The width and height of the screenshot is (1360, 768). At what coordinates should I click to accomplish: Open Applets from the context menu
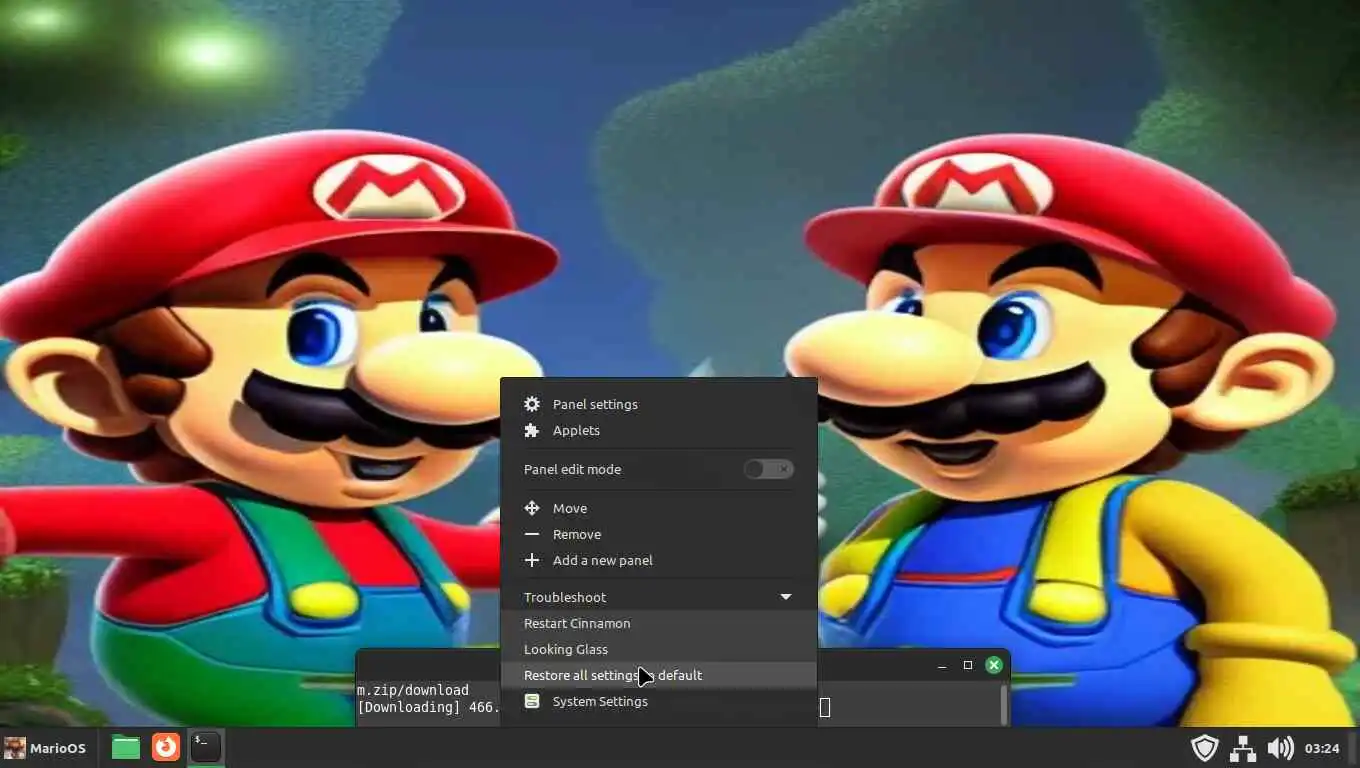pos(658,430)
